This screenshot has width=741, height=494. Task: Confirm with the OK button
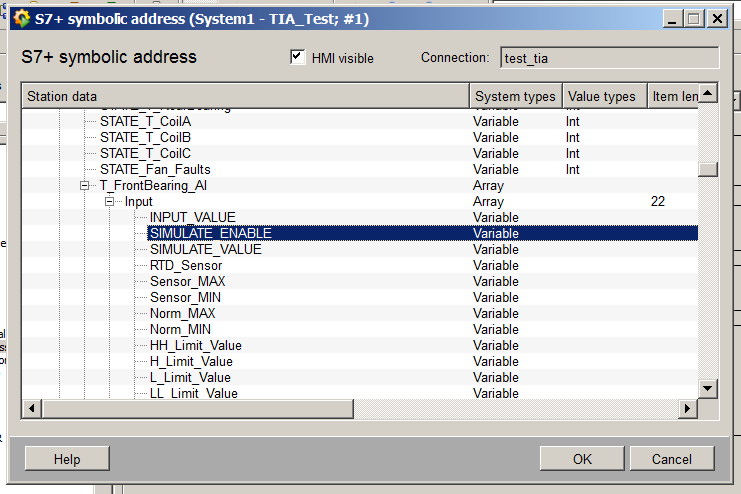click(x=581, y=459)
